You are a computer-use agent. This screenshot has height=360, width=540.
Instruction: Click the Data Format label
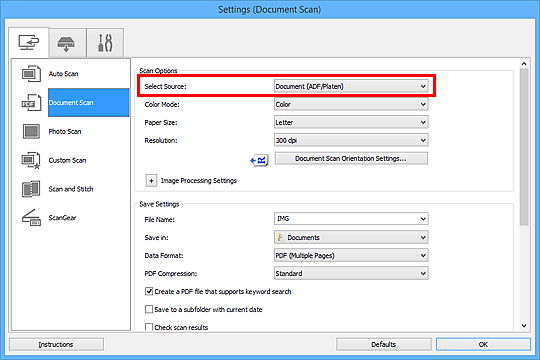coord(164,256)
